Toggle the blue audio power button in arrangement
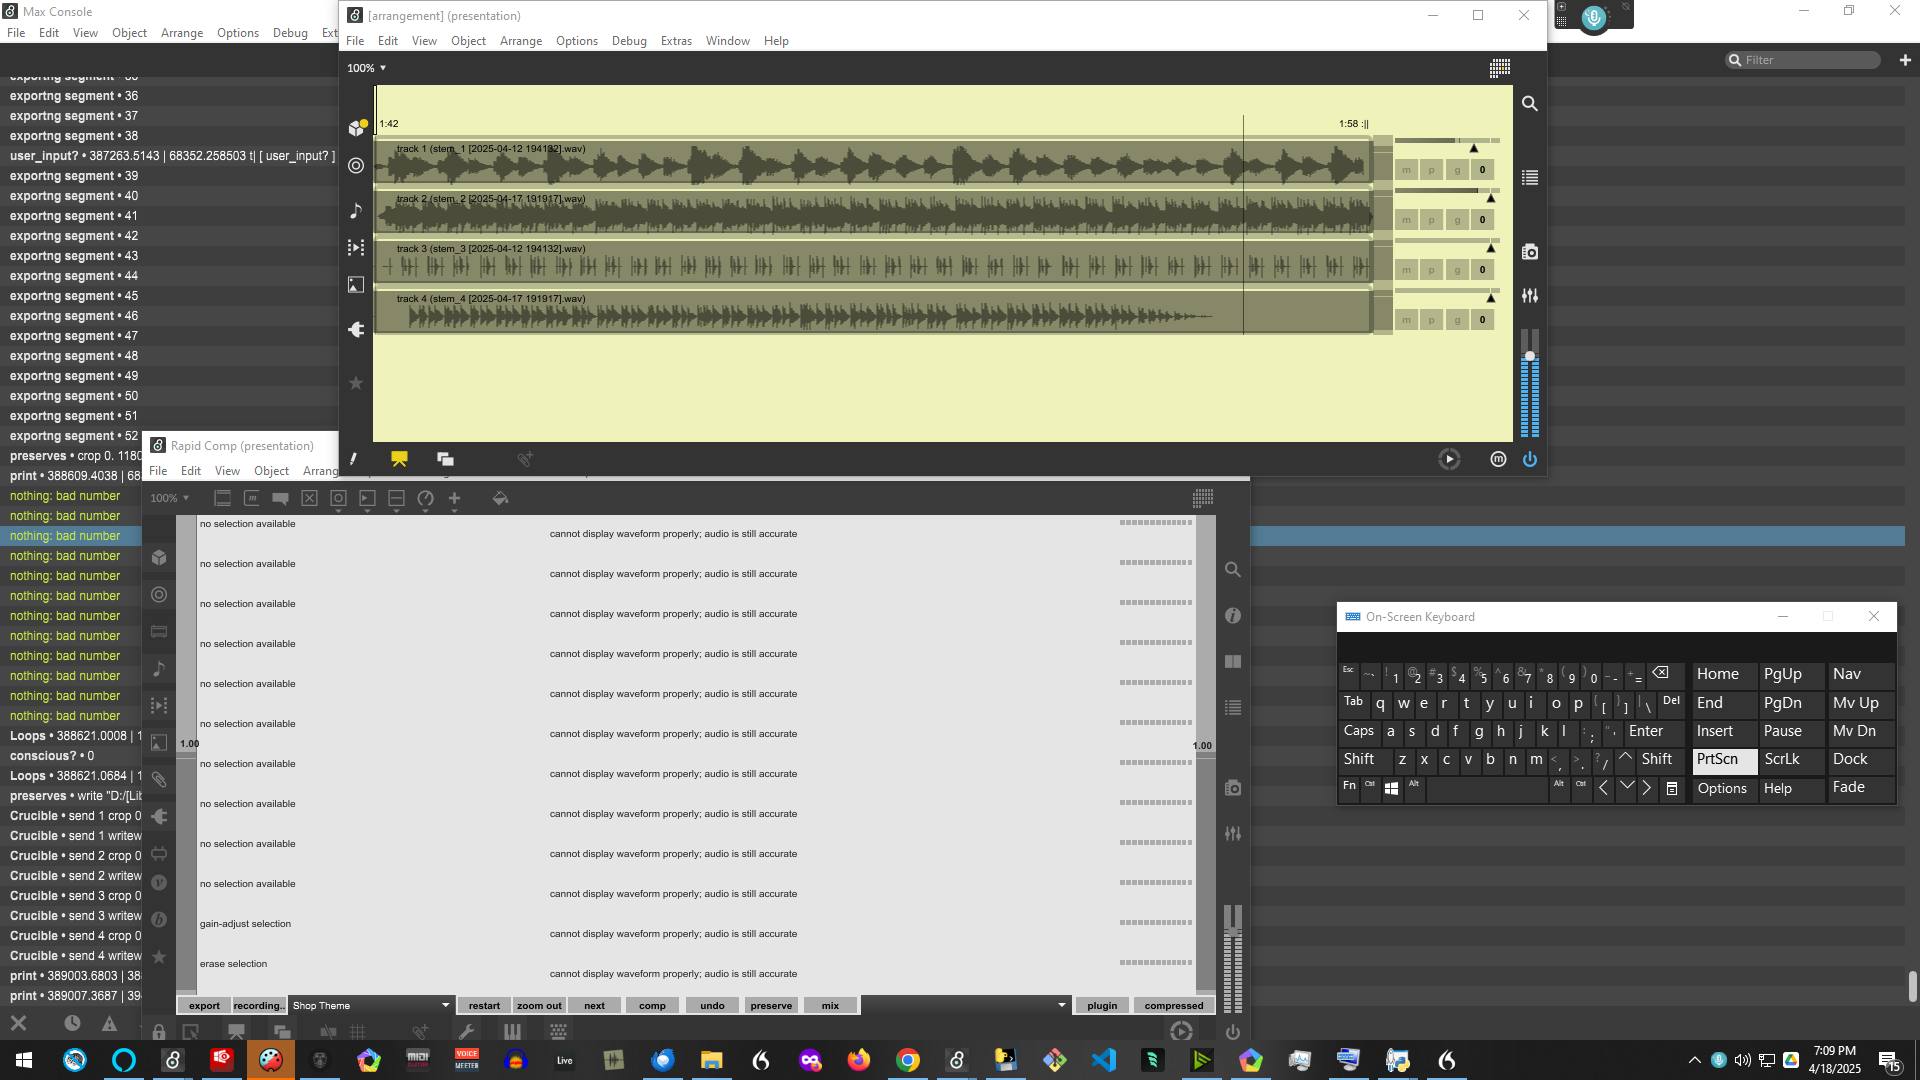This screenshot has height=1080, width=1920. (1530, 459)
